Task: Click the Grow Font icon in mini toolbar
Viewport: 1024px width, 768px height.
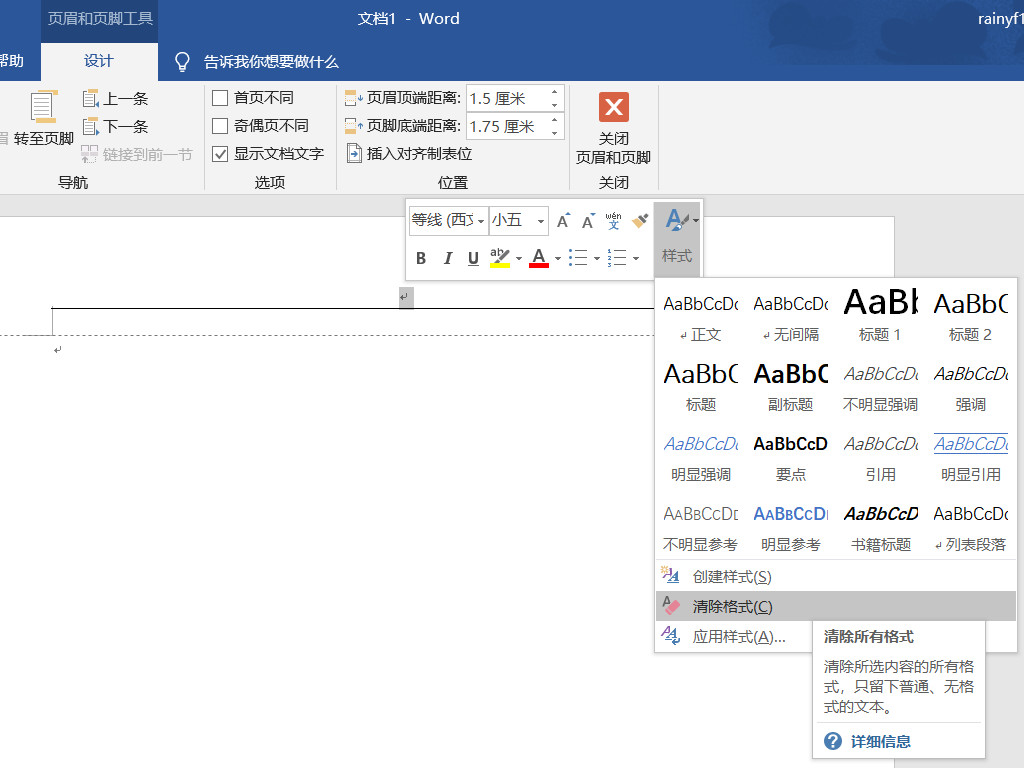Action: (x=564, y=221)
